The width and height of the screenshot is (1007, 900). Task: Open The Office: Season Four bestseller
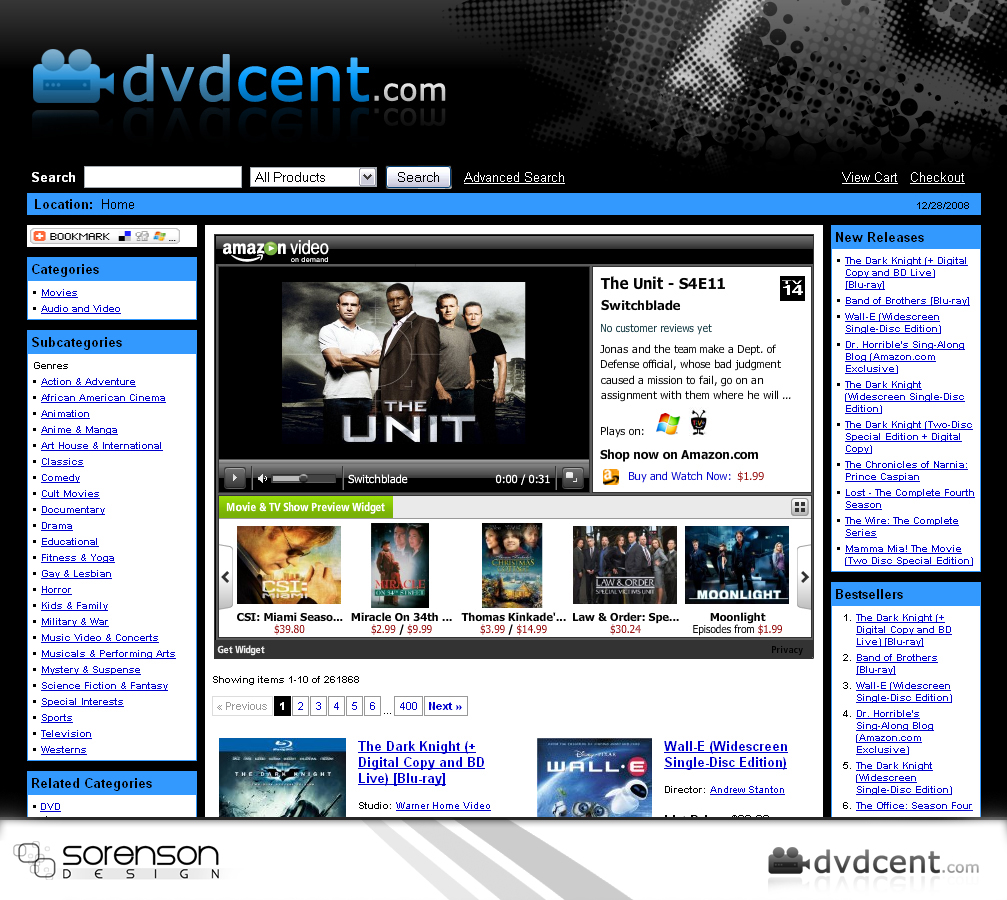pyautogui.click(x=914, y=806)
